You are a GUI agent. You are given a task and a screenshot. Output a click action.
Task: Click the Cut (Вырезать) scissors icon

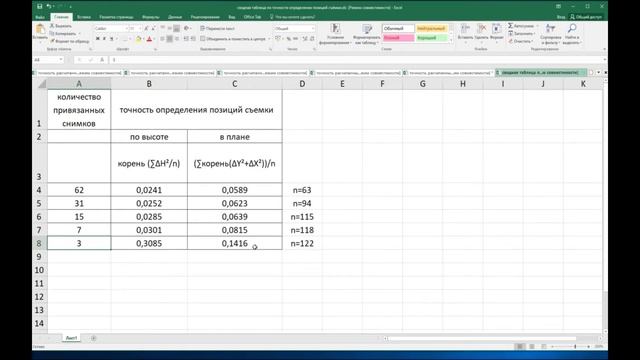(x=52, y=26)
